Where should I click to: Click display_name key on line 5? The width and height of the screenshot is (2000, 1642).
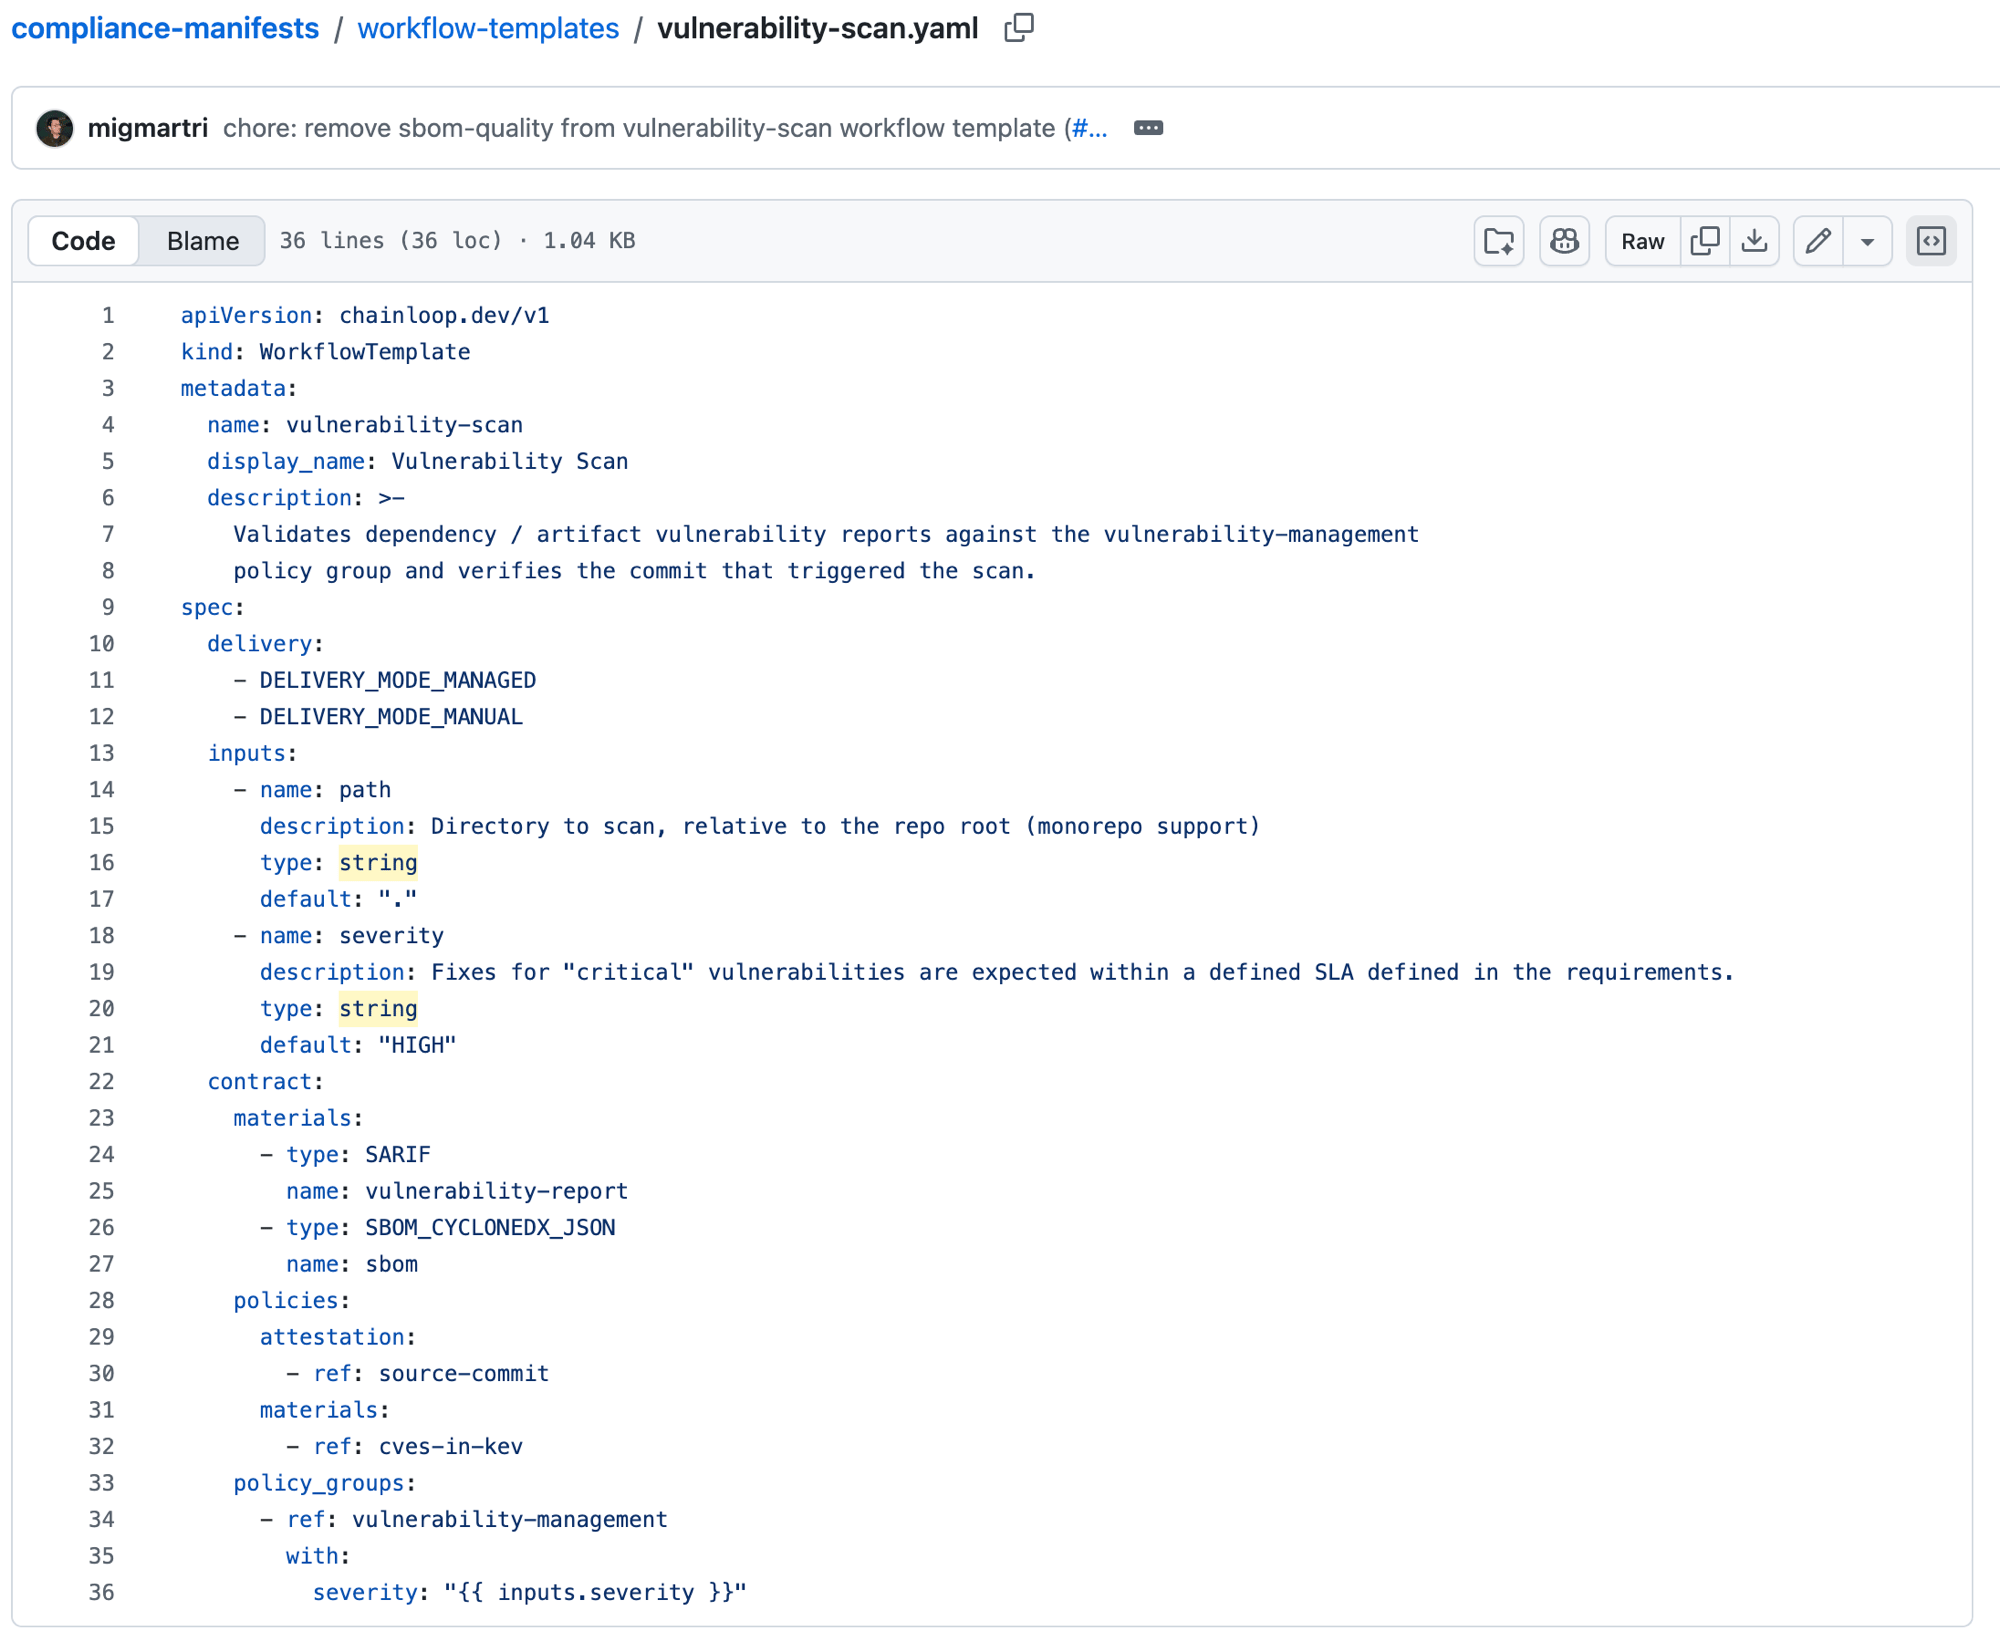286,462
